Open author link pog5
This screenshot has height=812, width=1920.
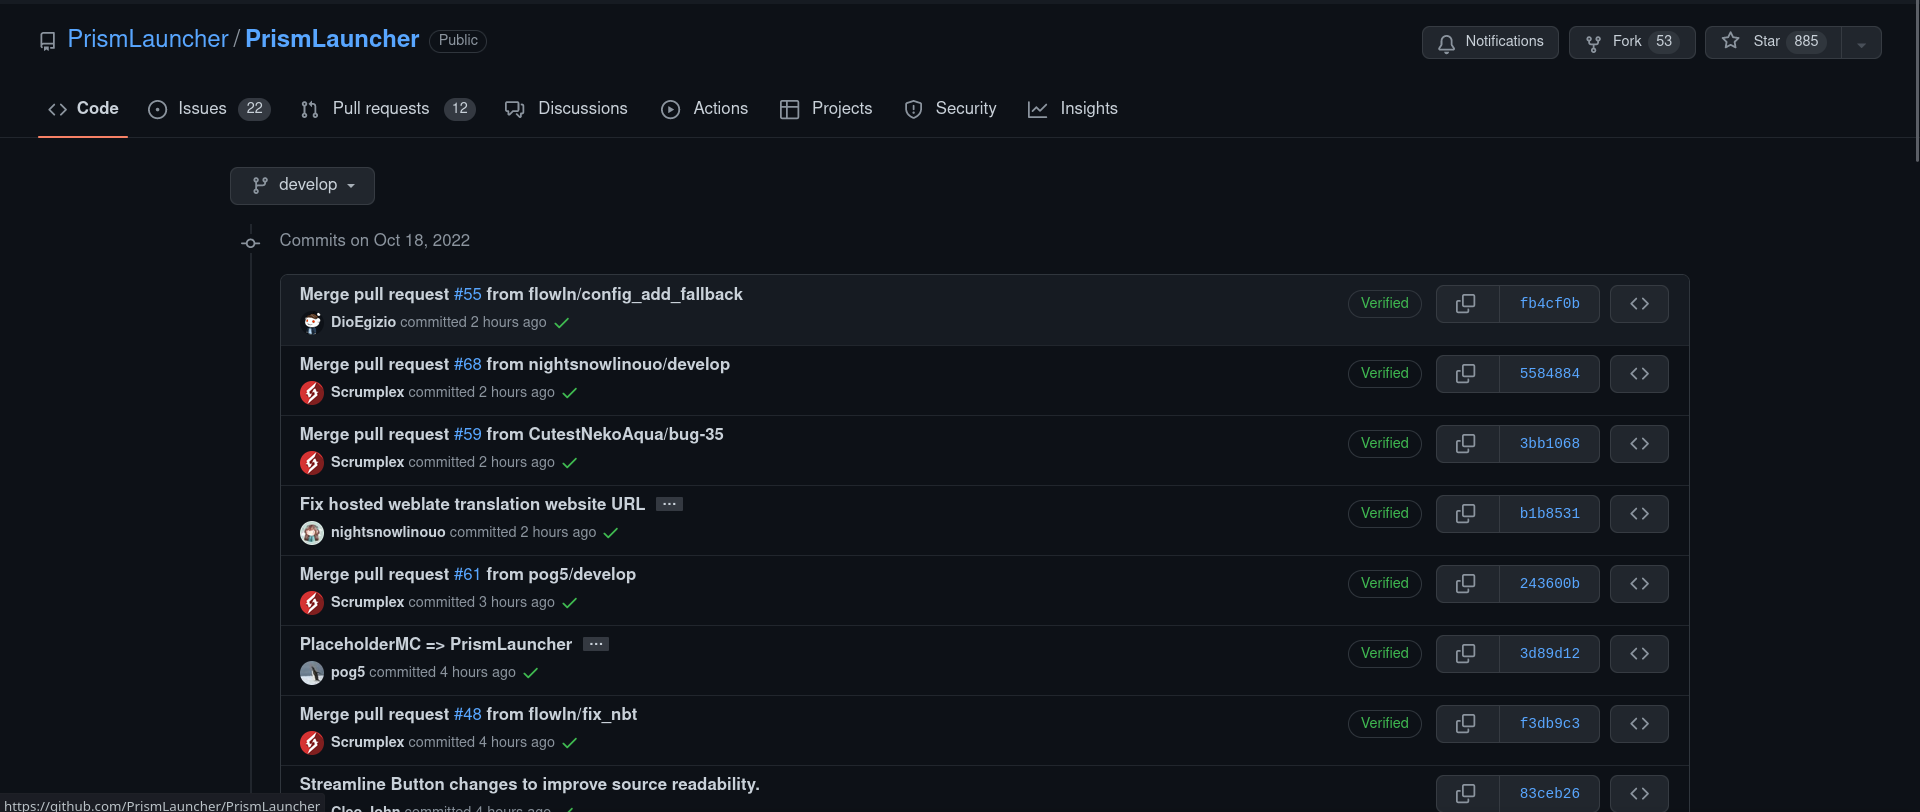click(348, 672)
